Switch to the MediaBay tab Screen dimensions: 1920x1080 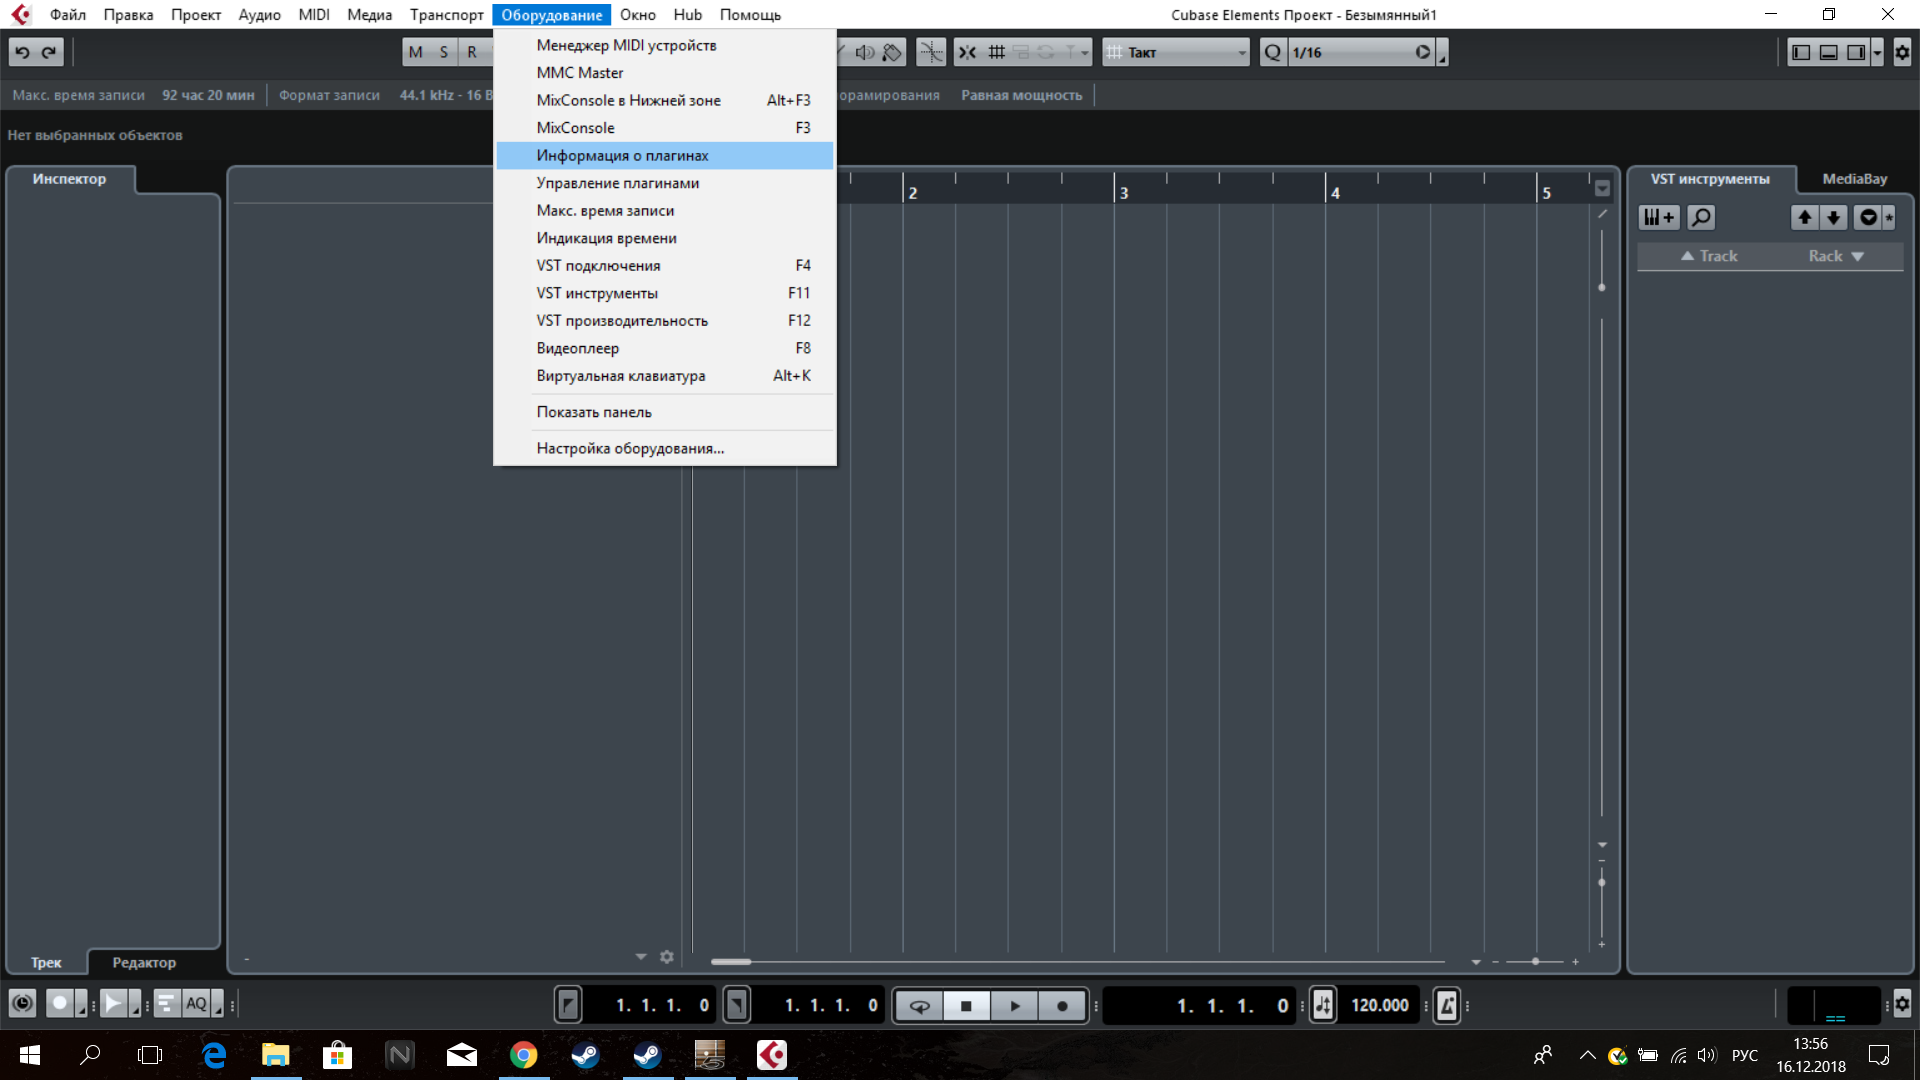click(x=1854, y=179)
